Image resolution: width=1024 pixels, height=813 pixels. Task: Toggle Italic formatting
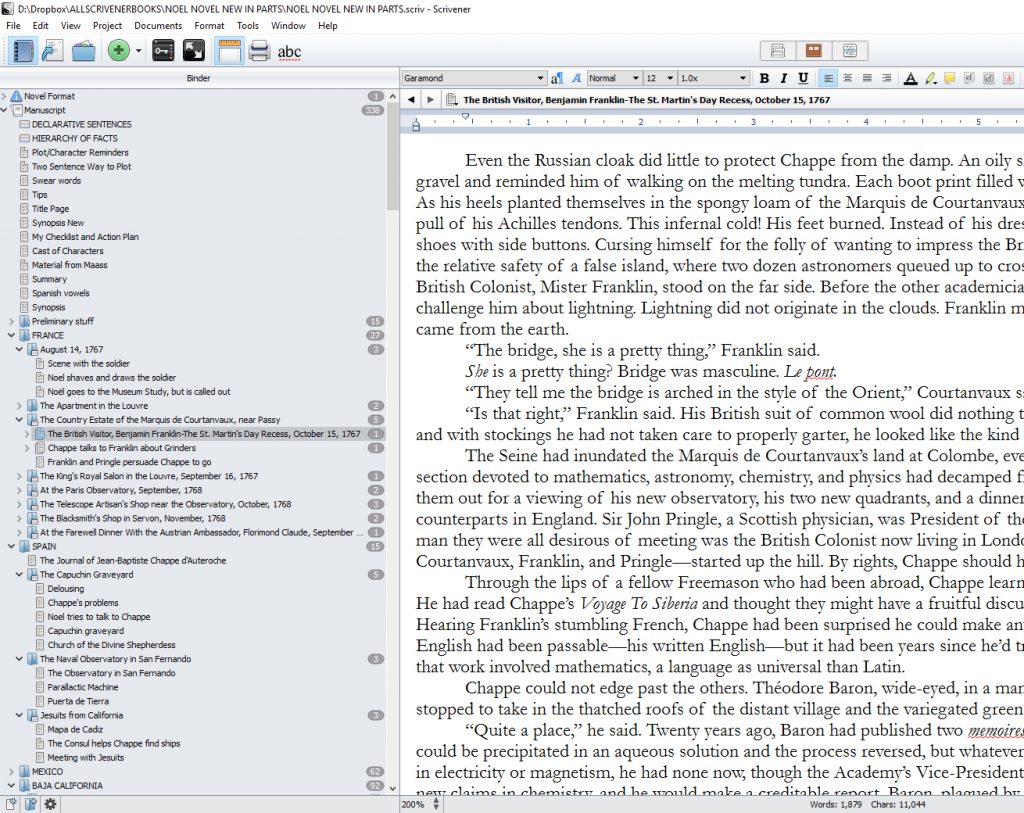click(x=784, y=78)
